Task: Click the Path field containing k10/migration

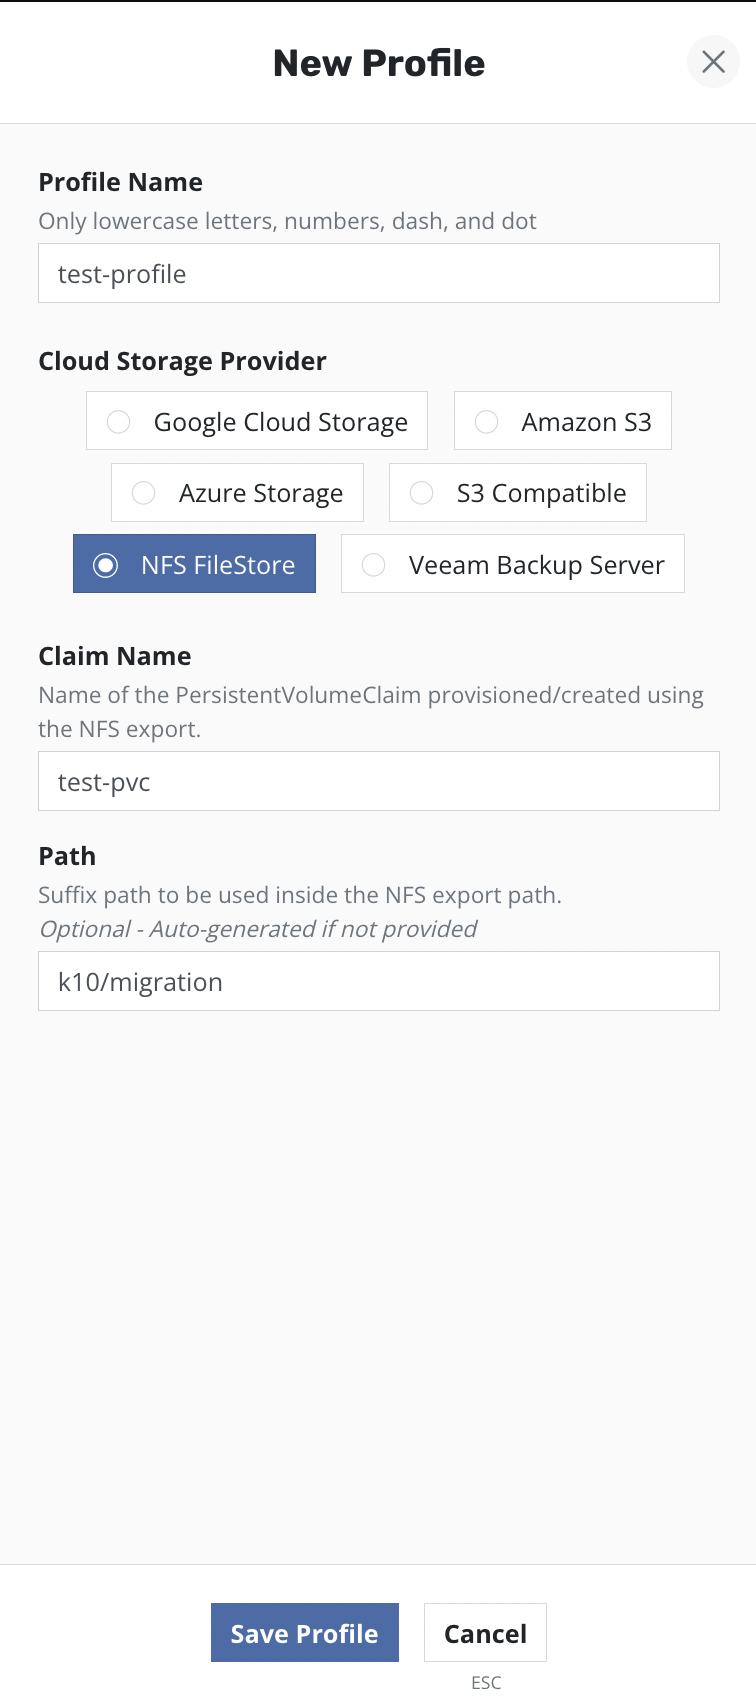Action: (378, 981)
